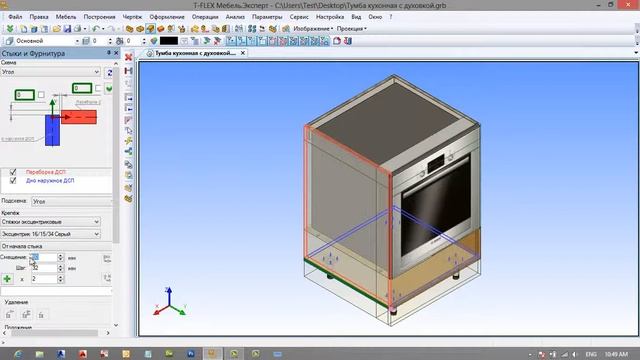Add a fastener with the green plus button
Viewport: 640px width, 360px height.
coord(7,279)
